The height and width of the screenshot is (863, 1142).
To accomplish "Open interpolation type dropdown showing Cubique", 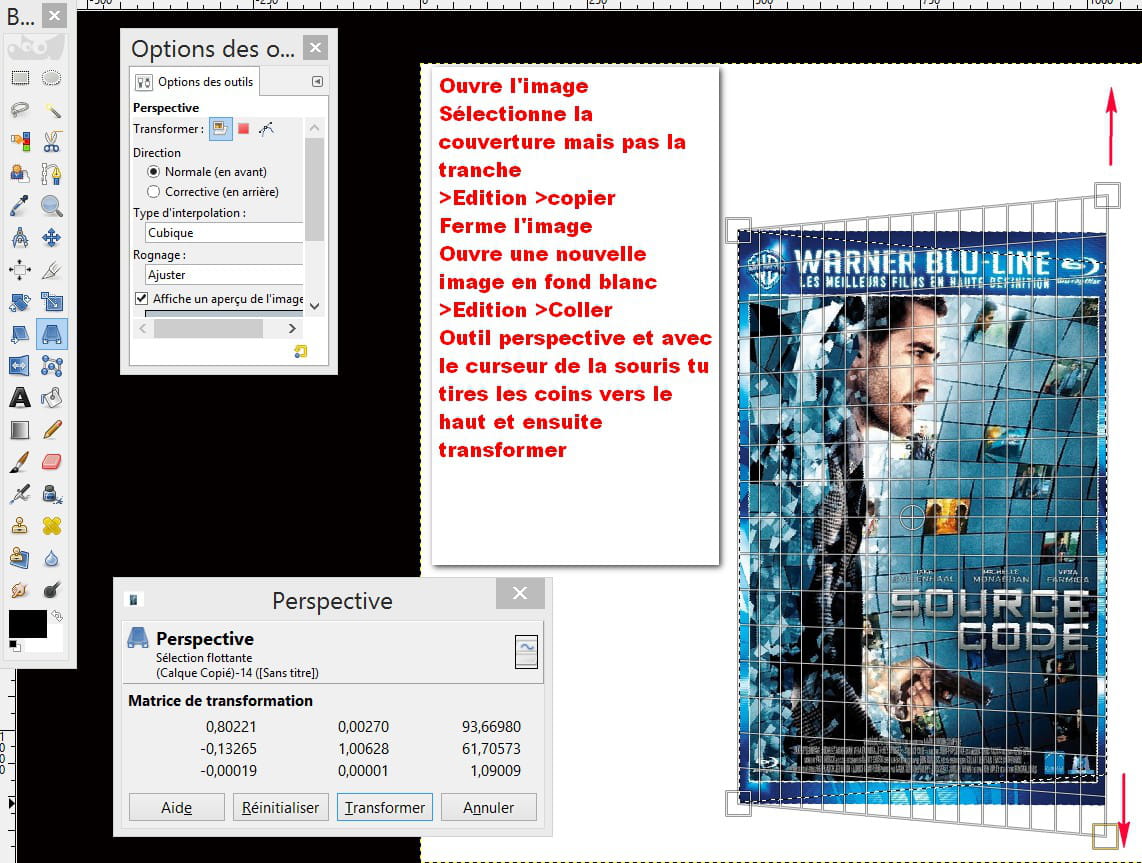I will [222, 233].
